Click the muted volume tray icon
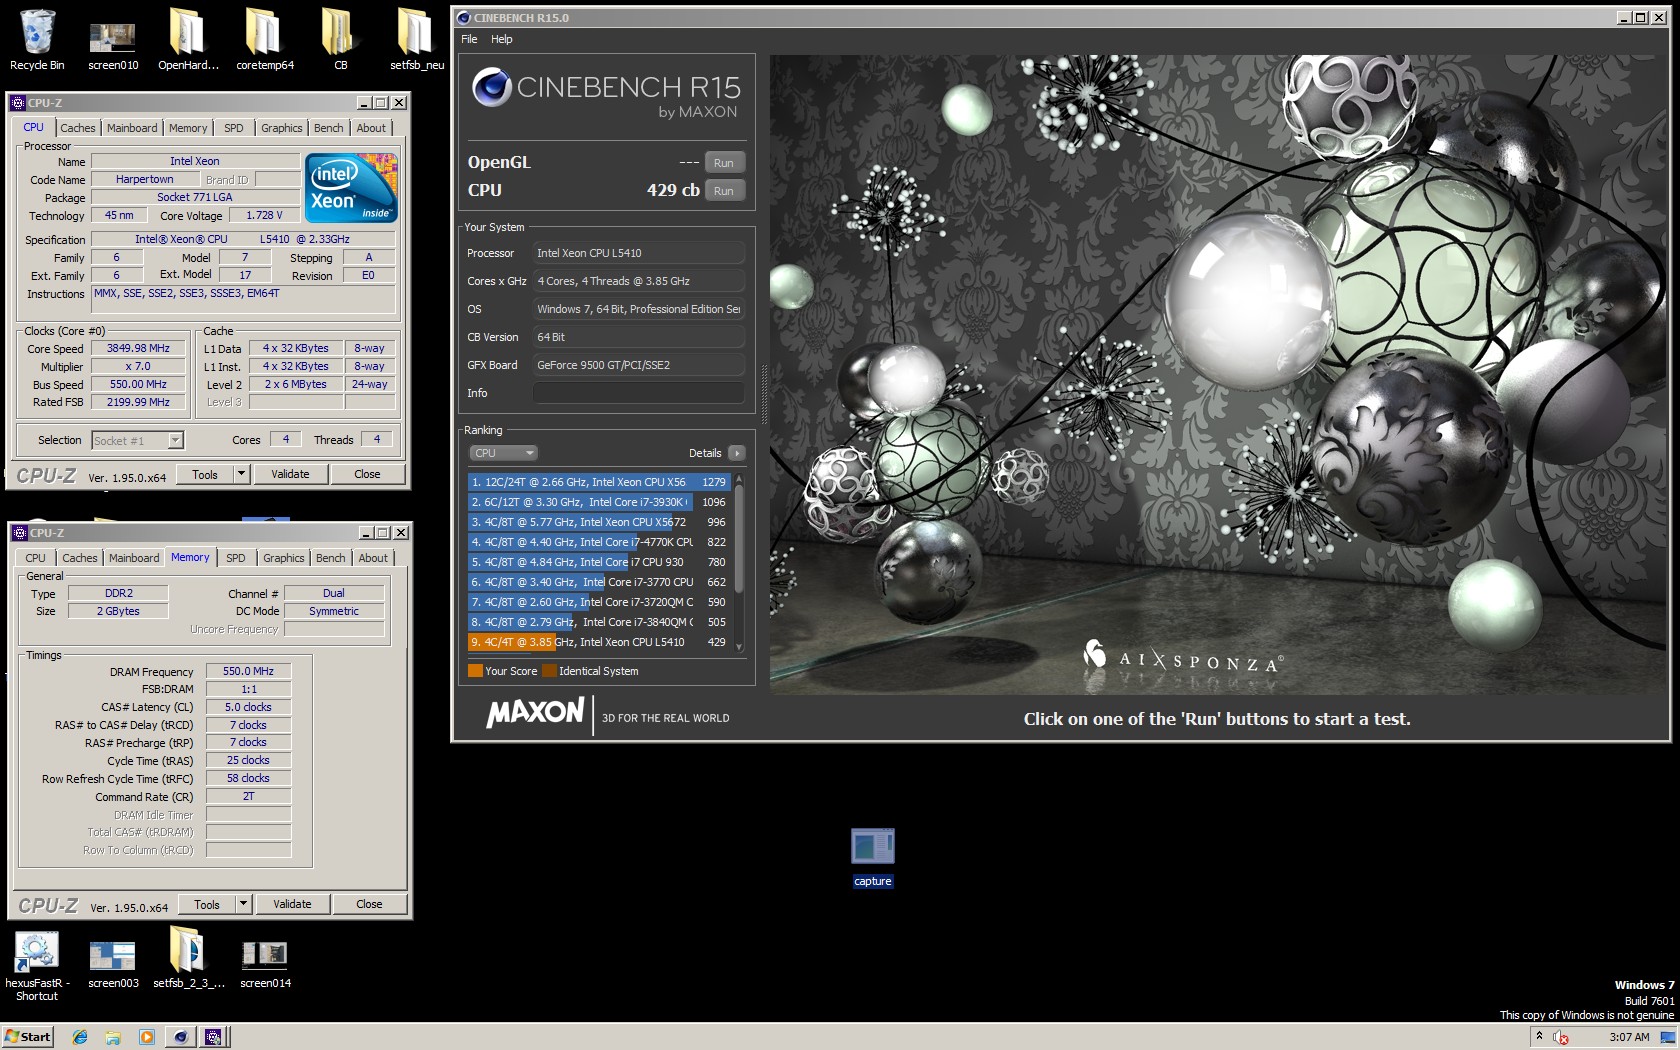1680x1050 pixels. coord(1561,1038)
